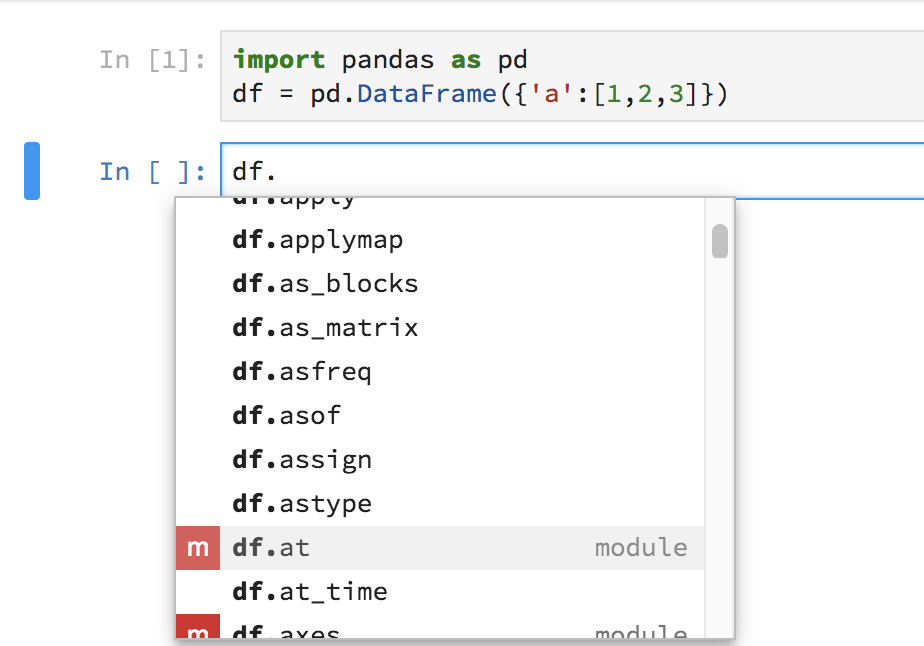Select highlighted df.at completion

coord(440,548)
